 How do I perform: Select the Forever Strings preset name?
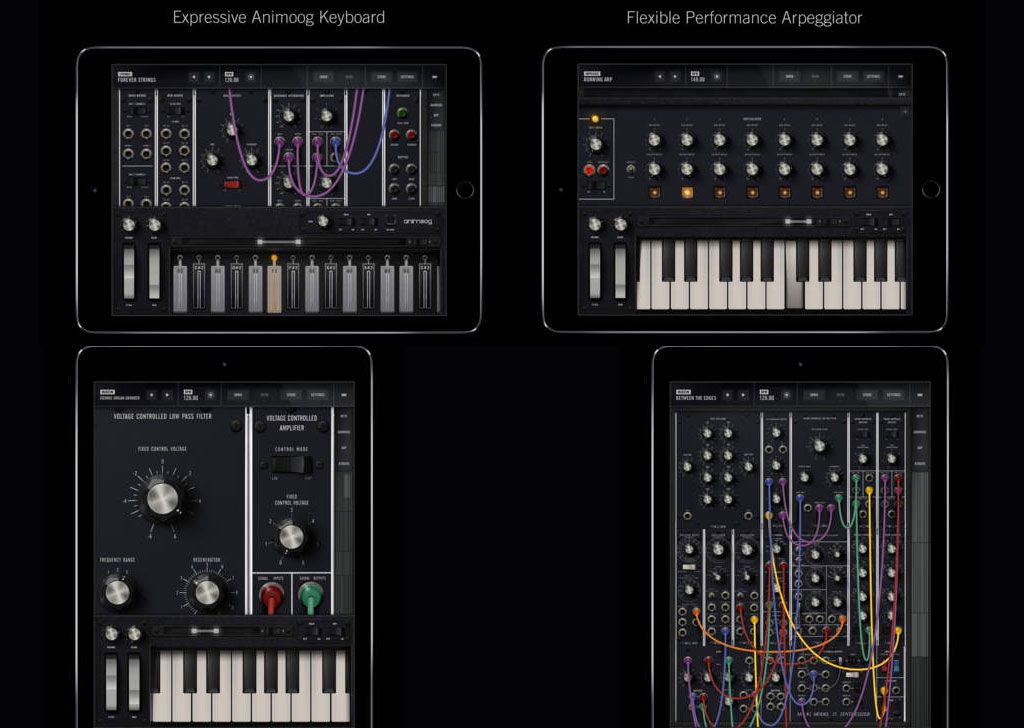click(x=136, y=80)
